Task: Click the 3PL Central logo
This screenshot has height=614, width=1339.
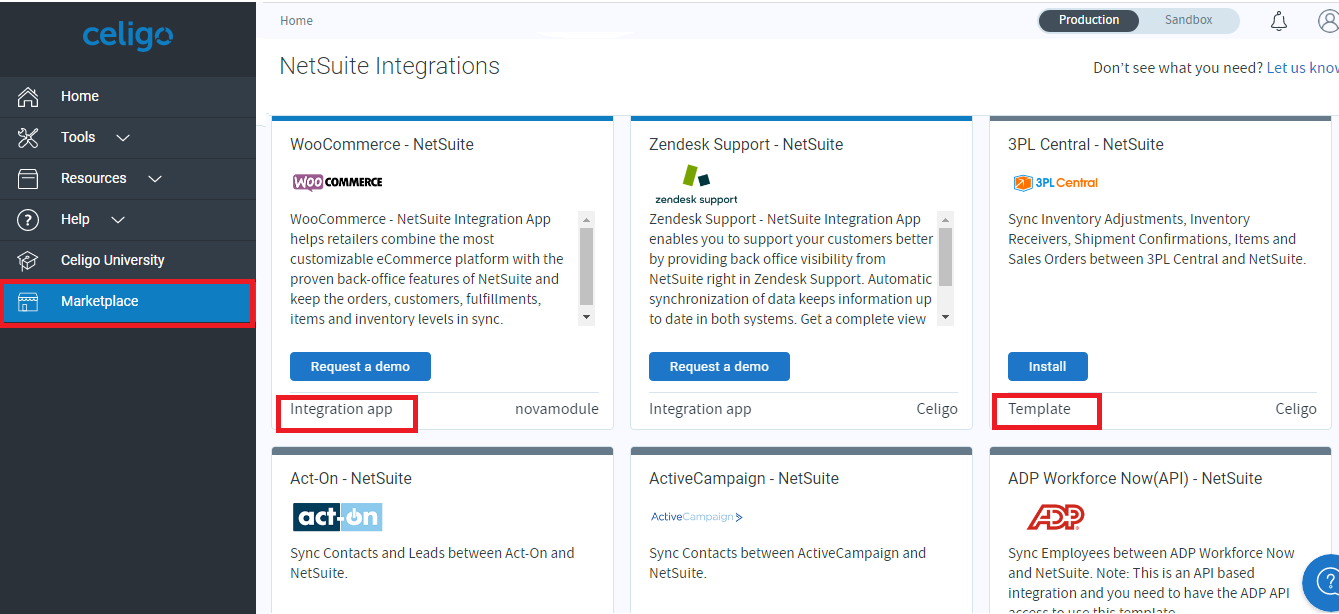Action: (1055, 183)
